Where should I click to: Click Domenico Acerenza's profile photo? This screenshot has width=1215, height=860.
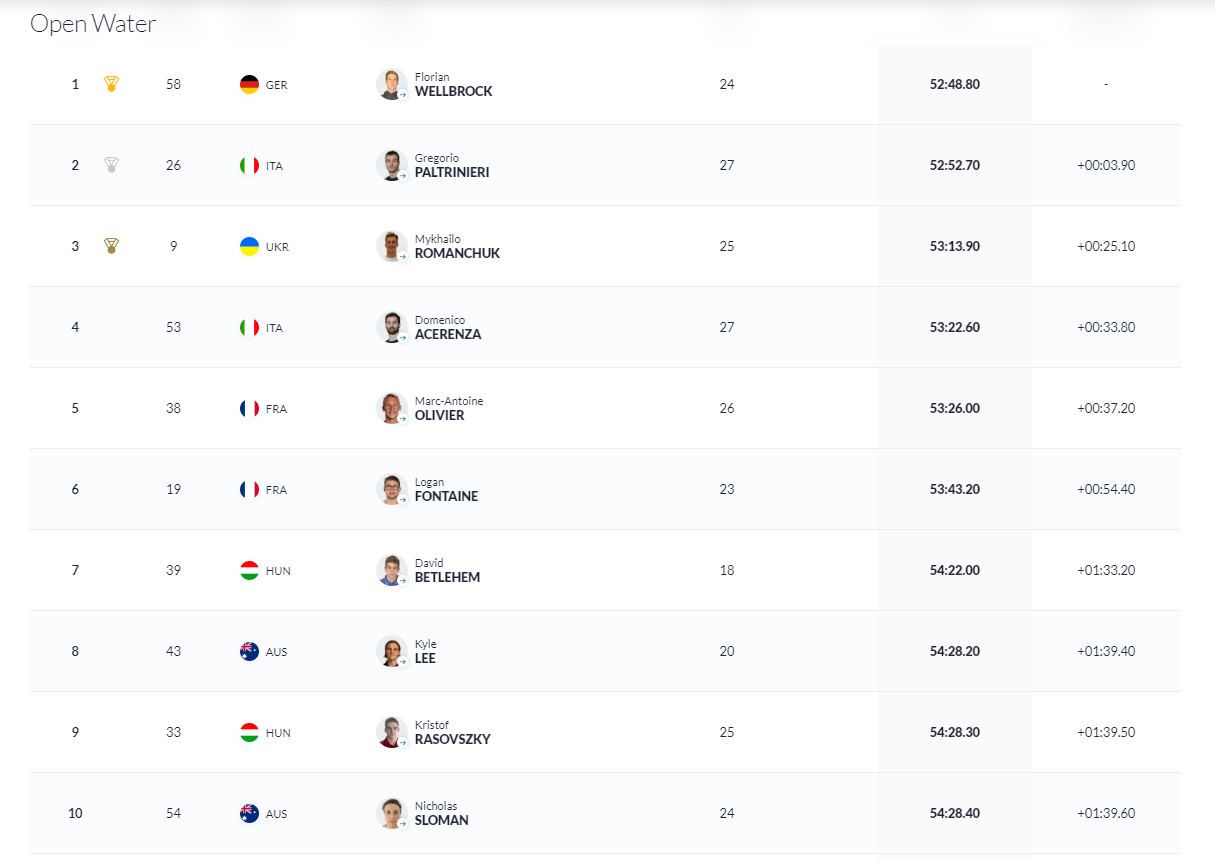pos(391,327)
